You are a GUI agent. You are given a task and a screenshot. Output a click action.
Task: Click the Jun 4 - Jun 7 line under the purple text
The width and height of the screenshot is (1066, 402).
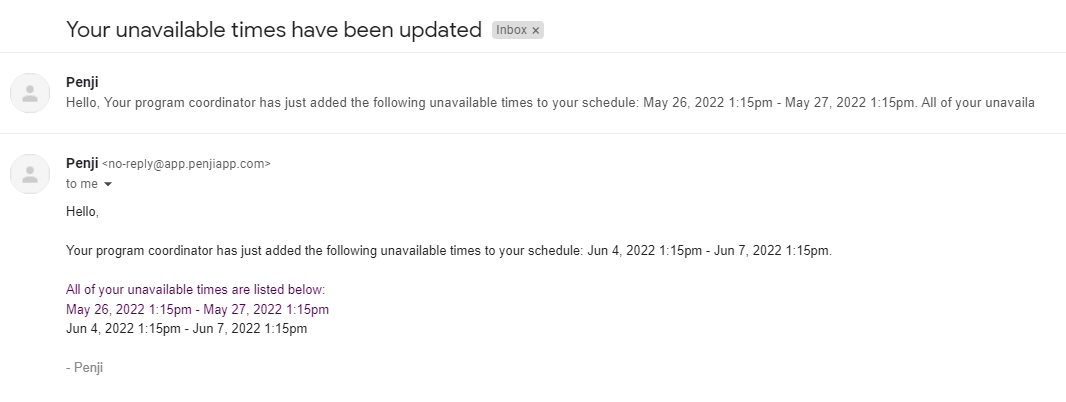tap(186, 328)
